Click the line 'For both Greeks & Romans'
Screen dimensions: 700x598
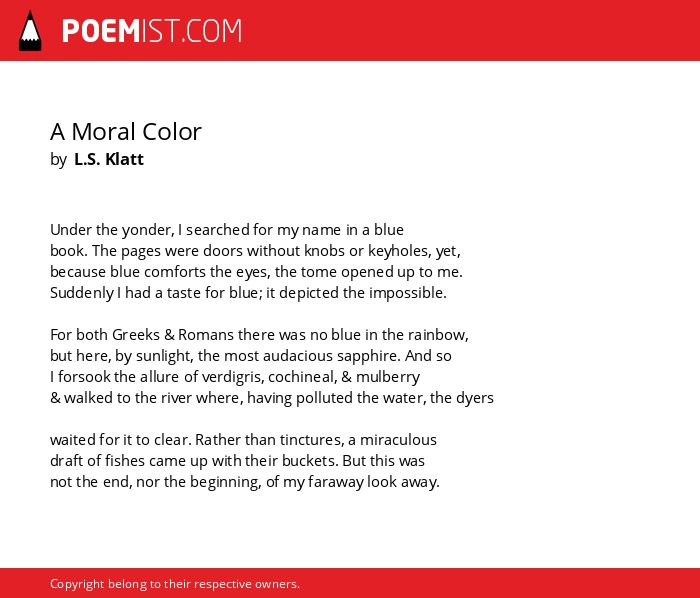[x=259, y=335]
